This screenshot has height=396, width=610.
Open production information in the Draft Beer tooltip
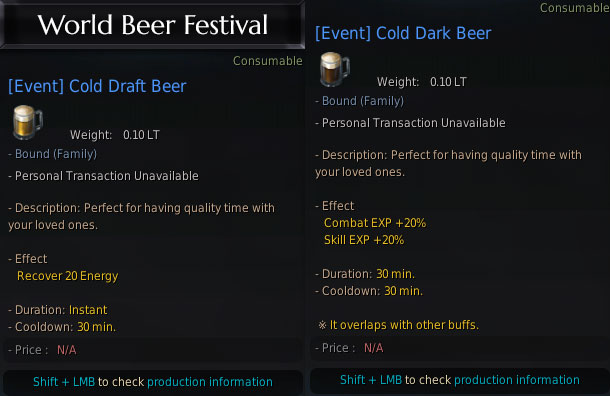(210, 382)
